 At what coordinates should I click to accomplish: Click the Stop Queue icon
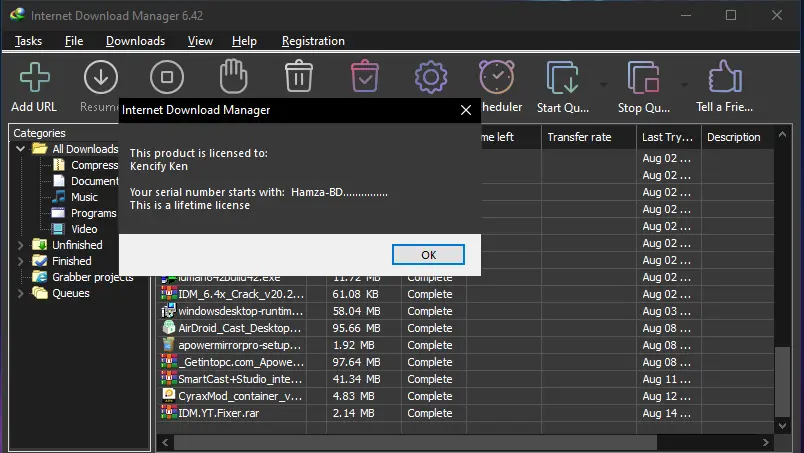click(x=644, y=77)
